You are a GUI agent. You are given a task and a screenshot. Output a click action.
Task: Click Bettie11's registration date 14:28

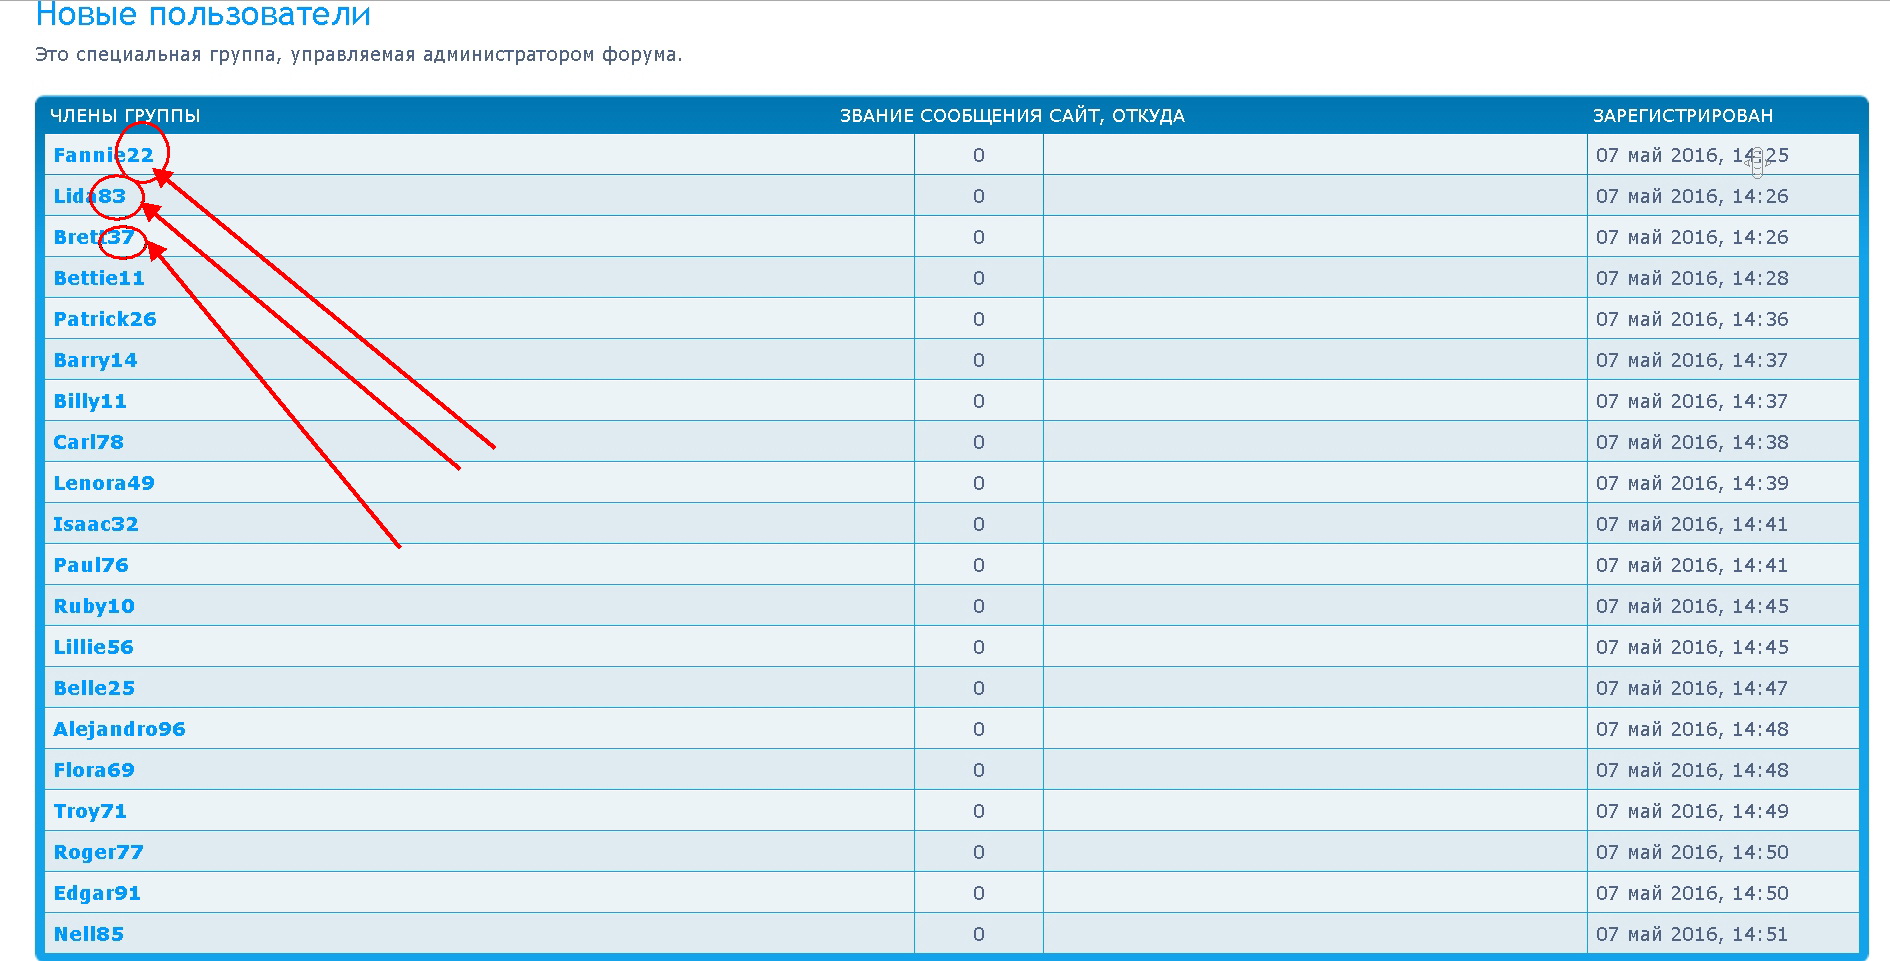(1692, 278)
